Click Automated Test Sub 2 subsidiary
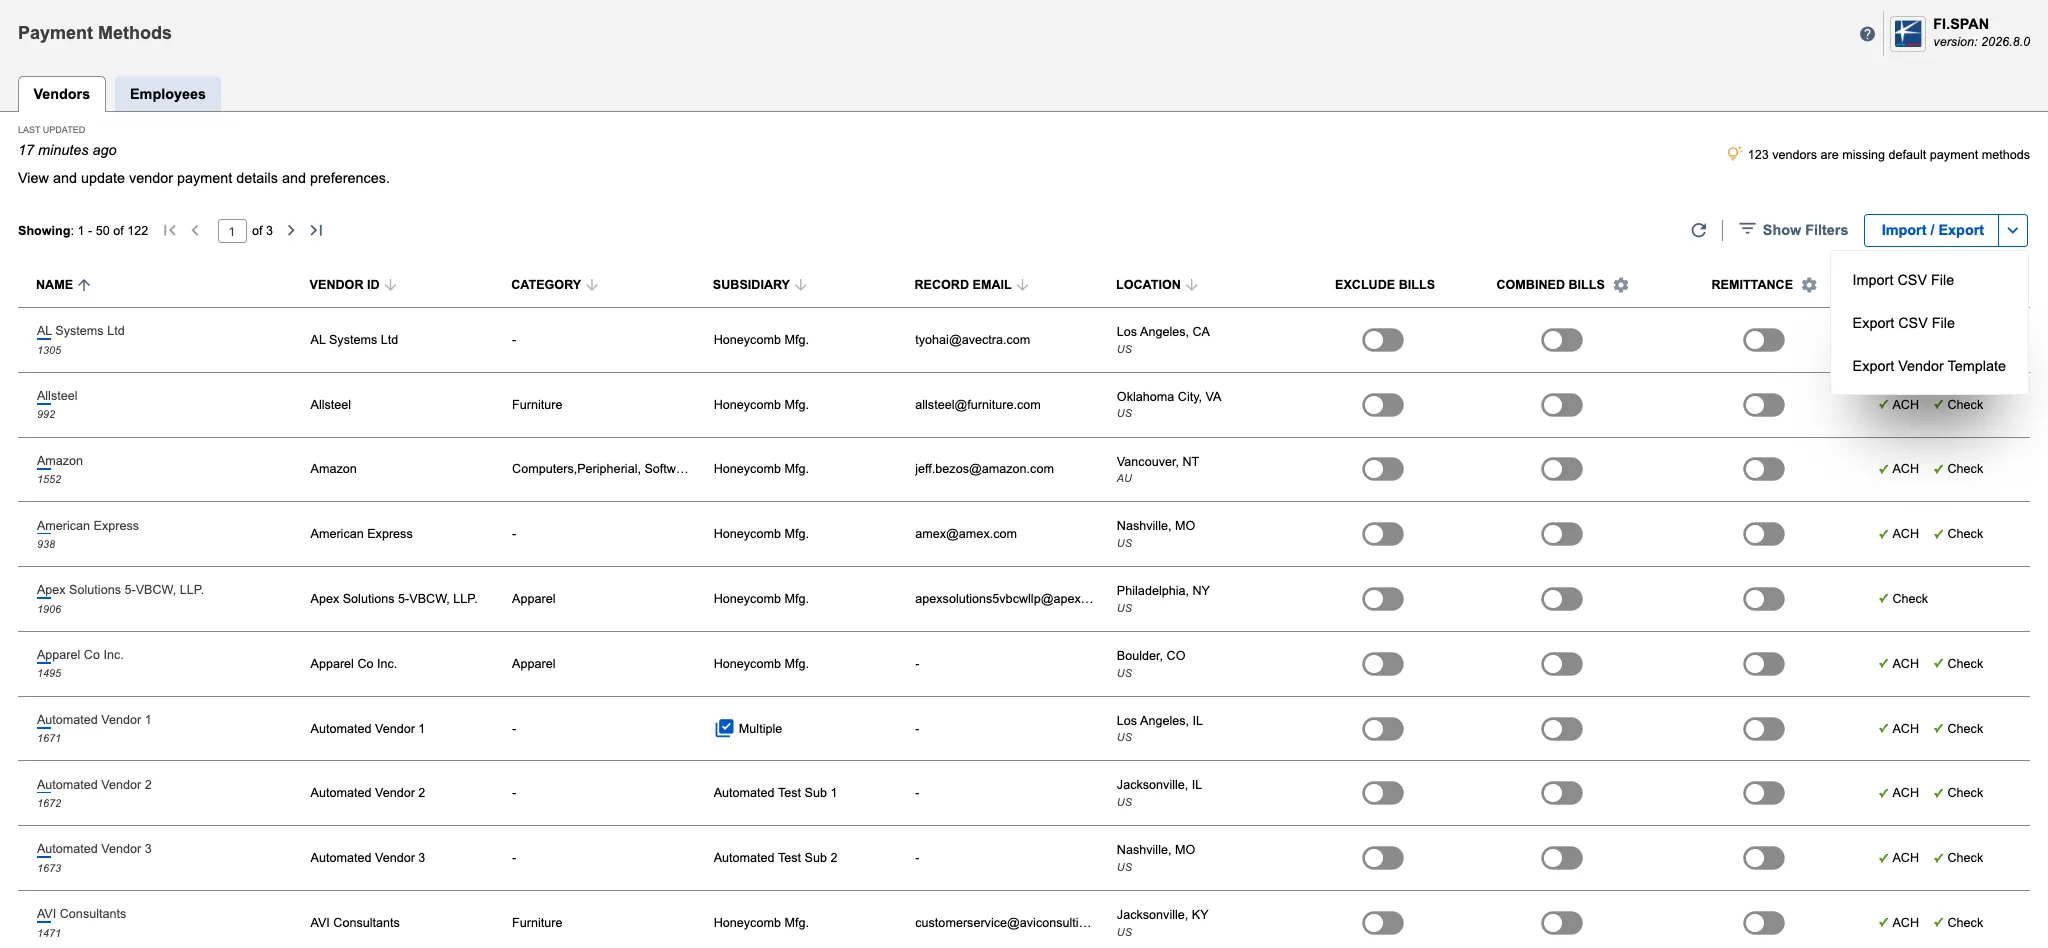2048x948 pixels. pyautogui.click(x=775, y=858)
